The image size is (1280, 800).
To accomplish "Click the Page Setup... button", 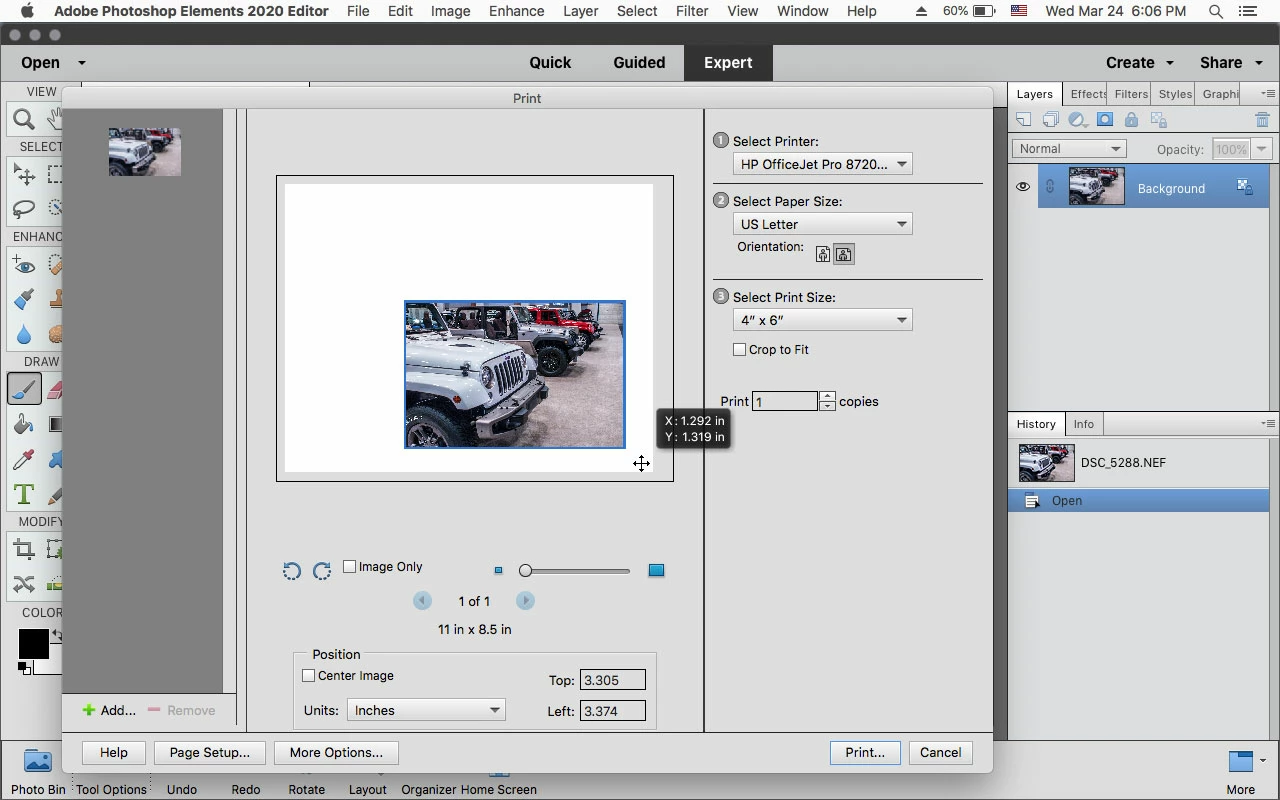I will tap(210, 753).
